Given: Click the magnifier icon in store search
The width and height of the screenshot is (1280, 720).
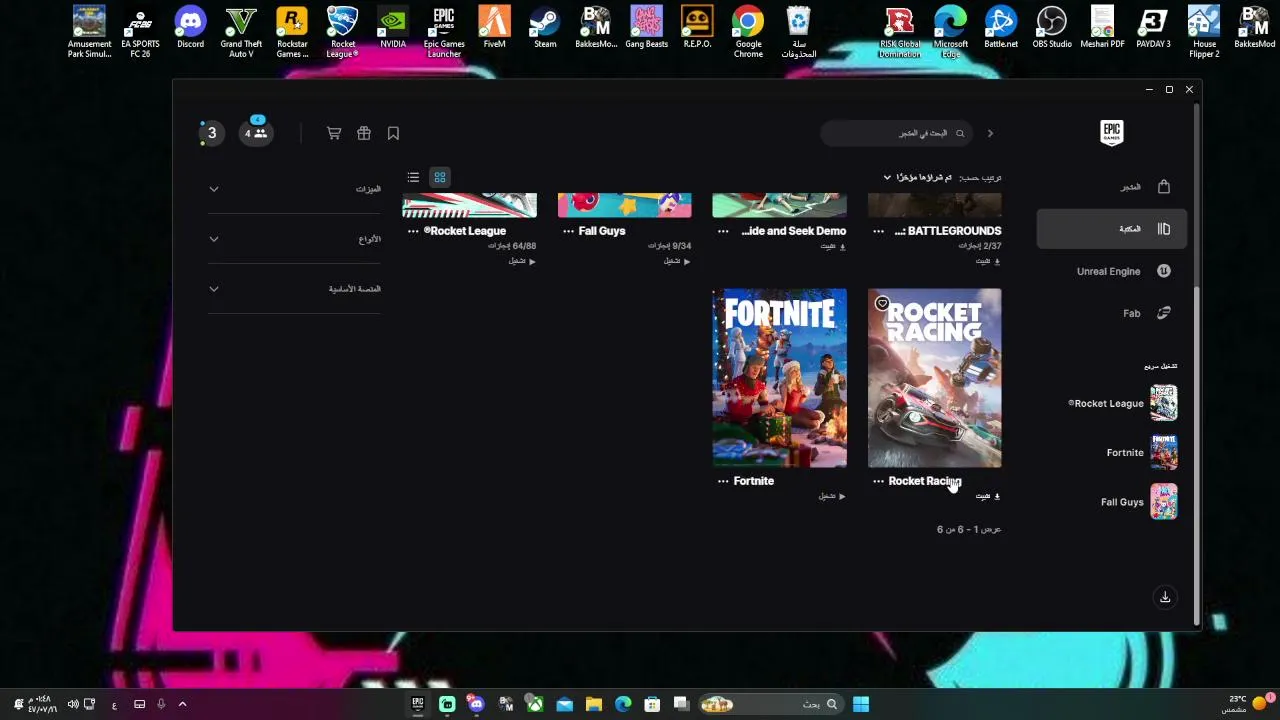Looking at the screenshot, I should coord(960,133).
